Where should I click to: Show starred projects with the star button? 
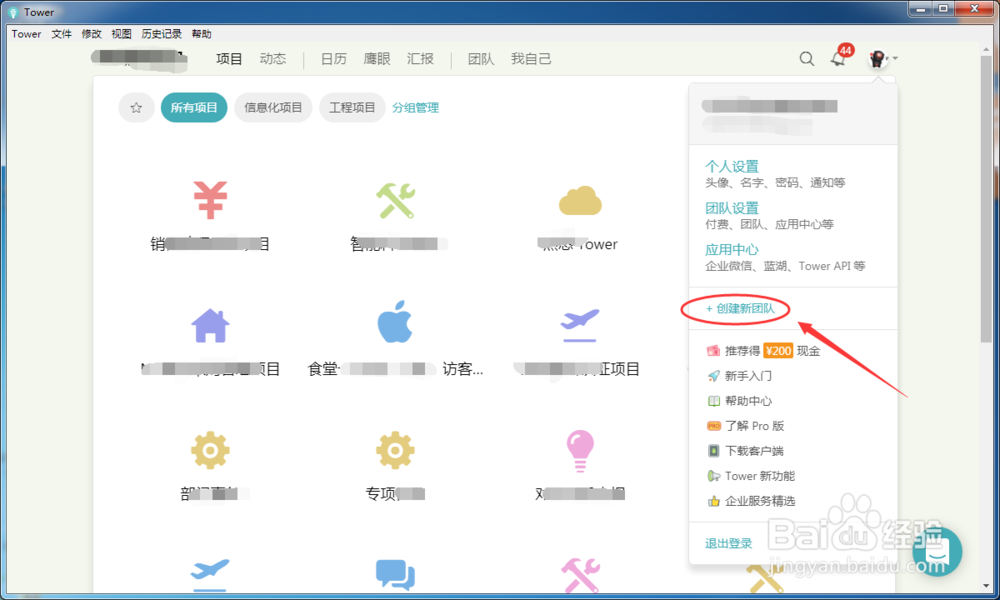pos(136,108)
